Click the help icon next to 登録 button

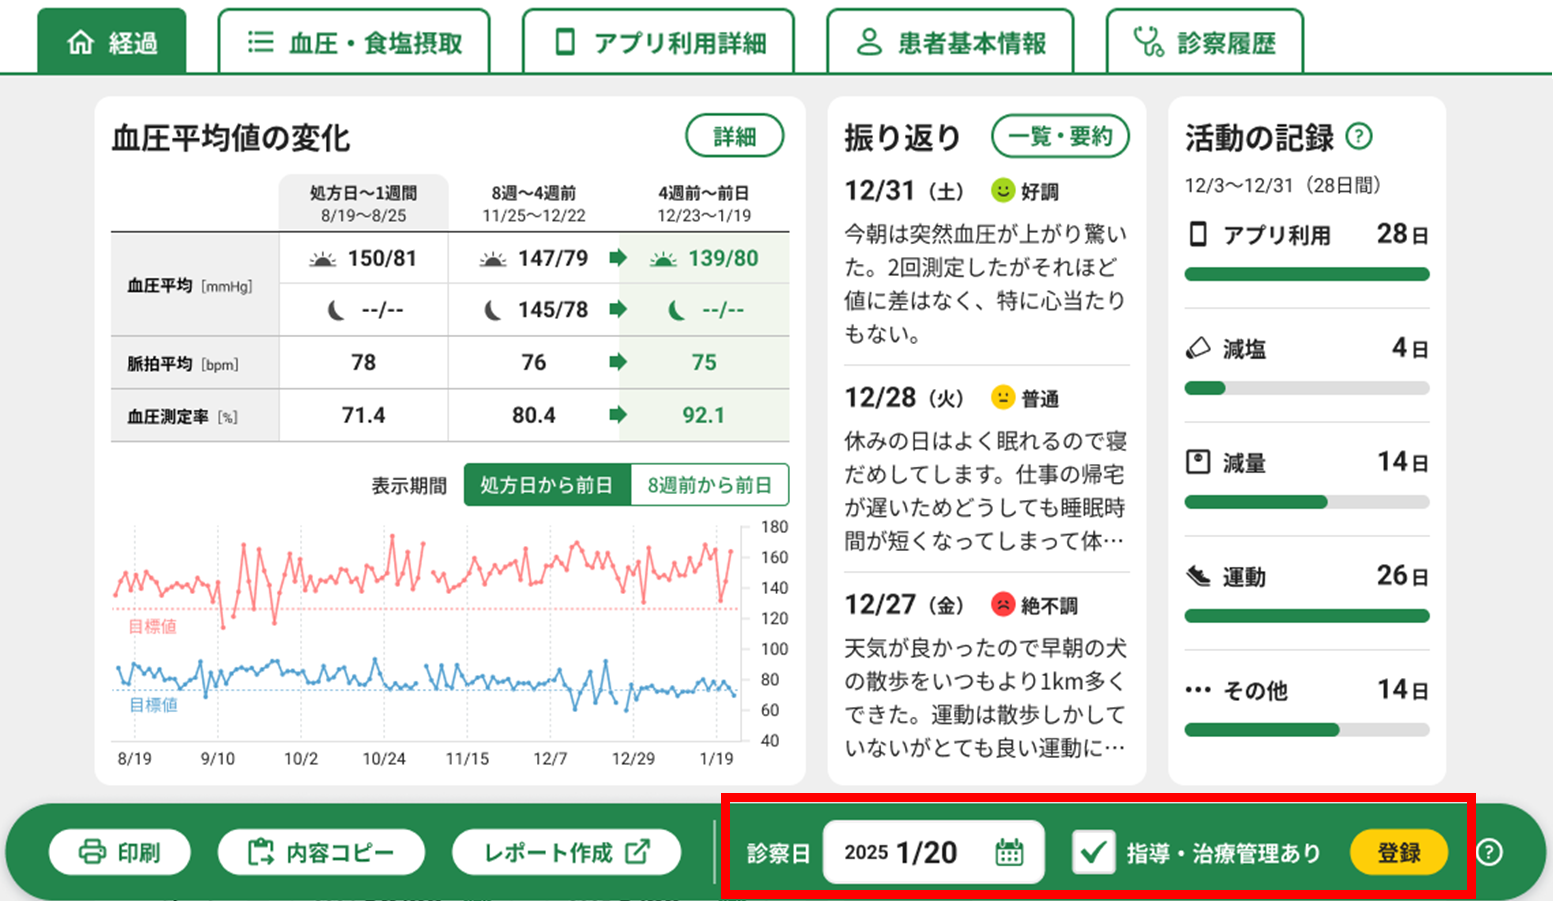pos(1489,852)
